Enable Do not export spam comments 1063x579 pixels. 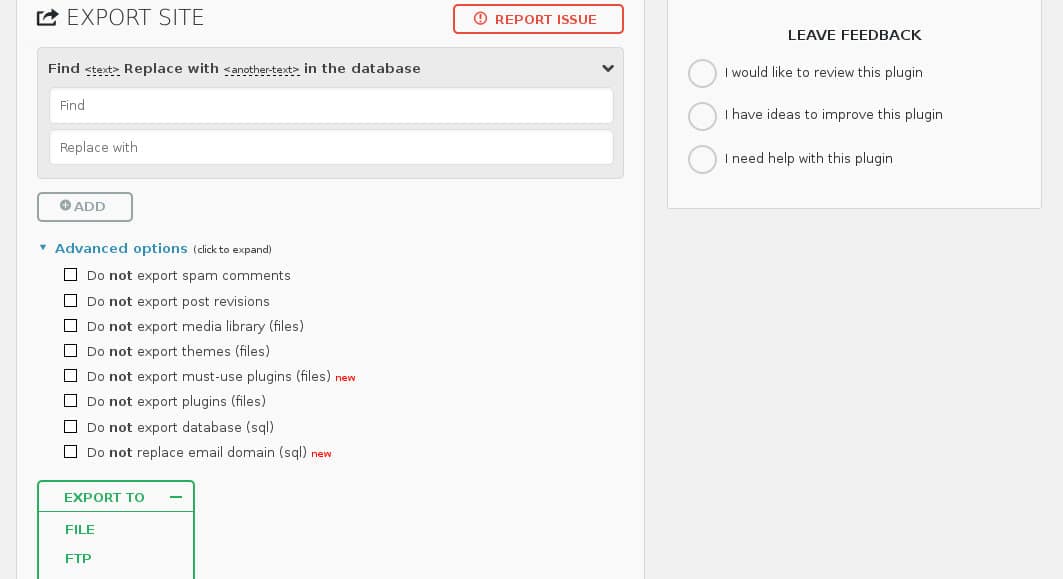pos(71,275)
